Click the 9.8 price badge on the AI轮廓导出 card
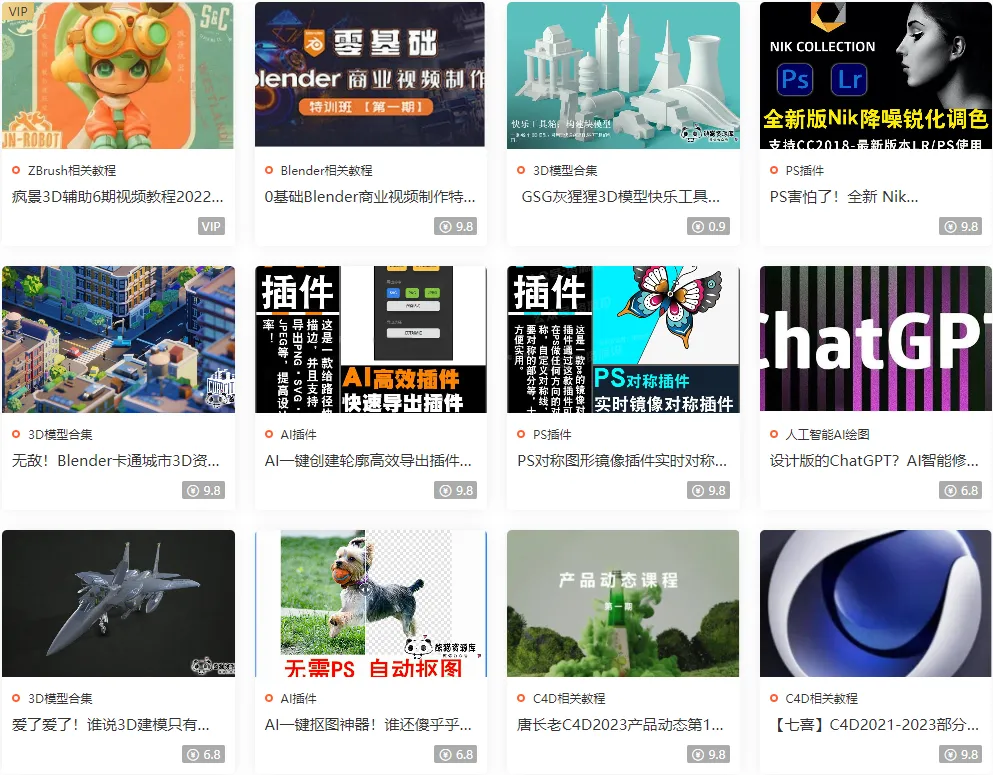This screenshot has height=775, width=993. click(x=455, y=490)
